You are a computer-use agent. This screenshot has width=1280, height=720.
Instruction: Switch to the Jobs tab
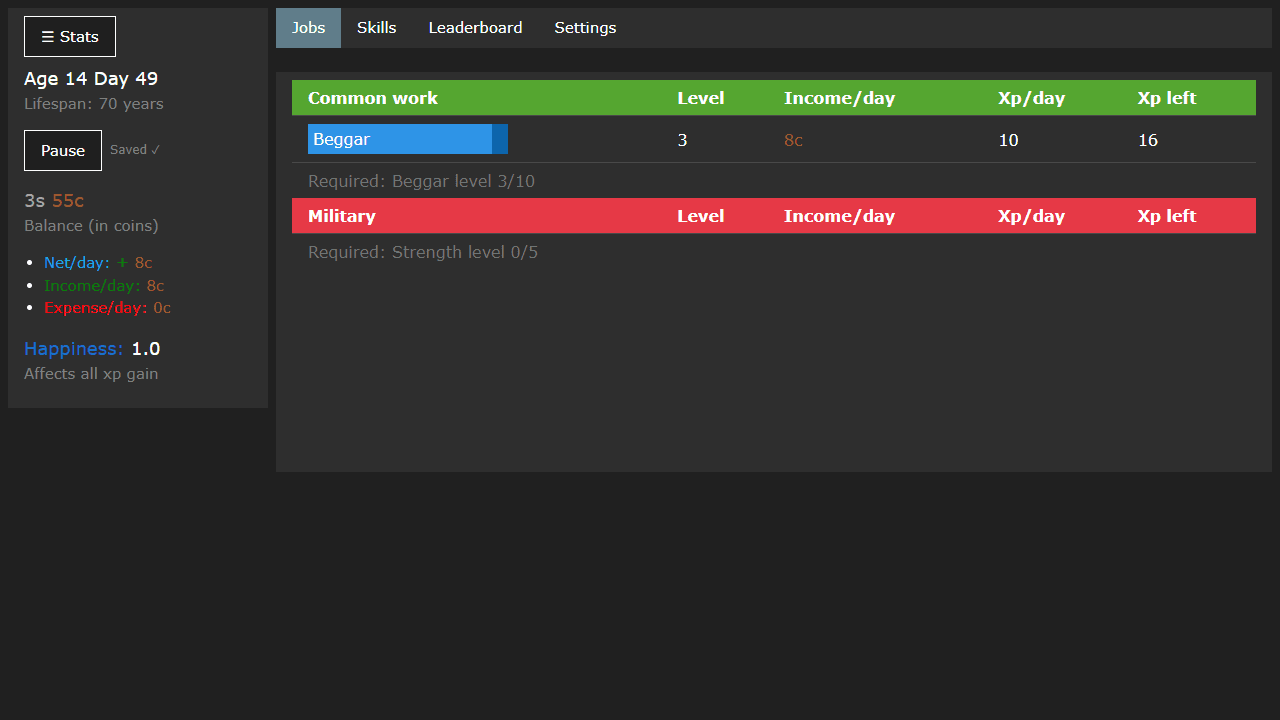(x=308, y=28)
